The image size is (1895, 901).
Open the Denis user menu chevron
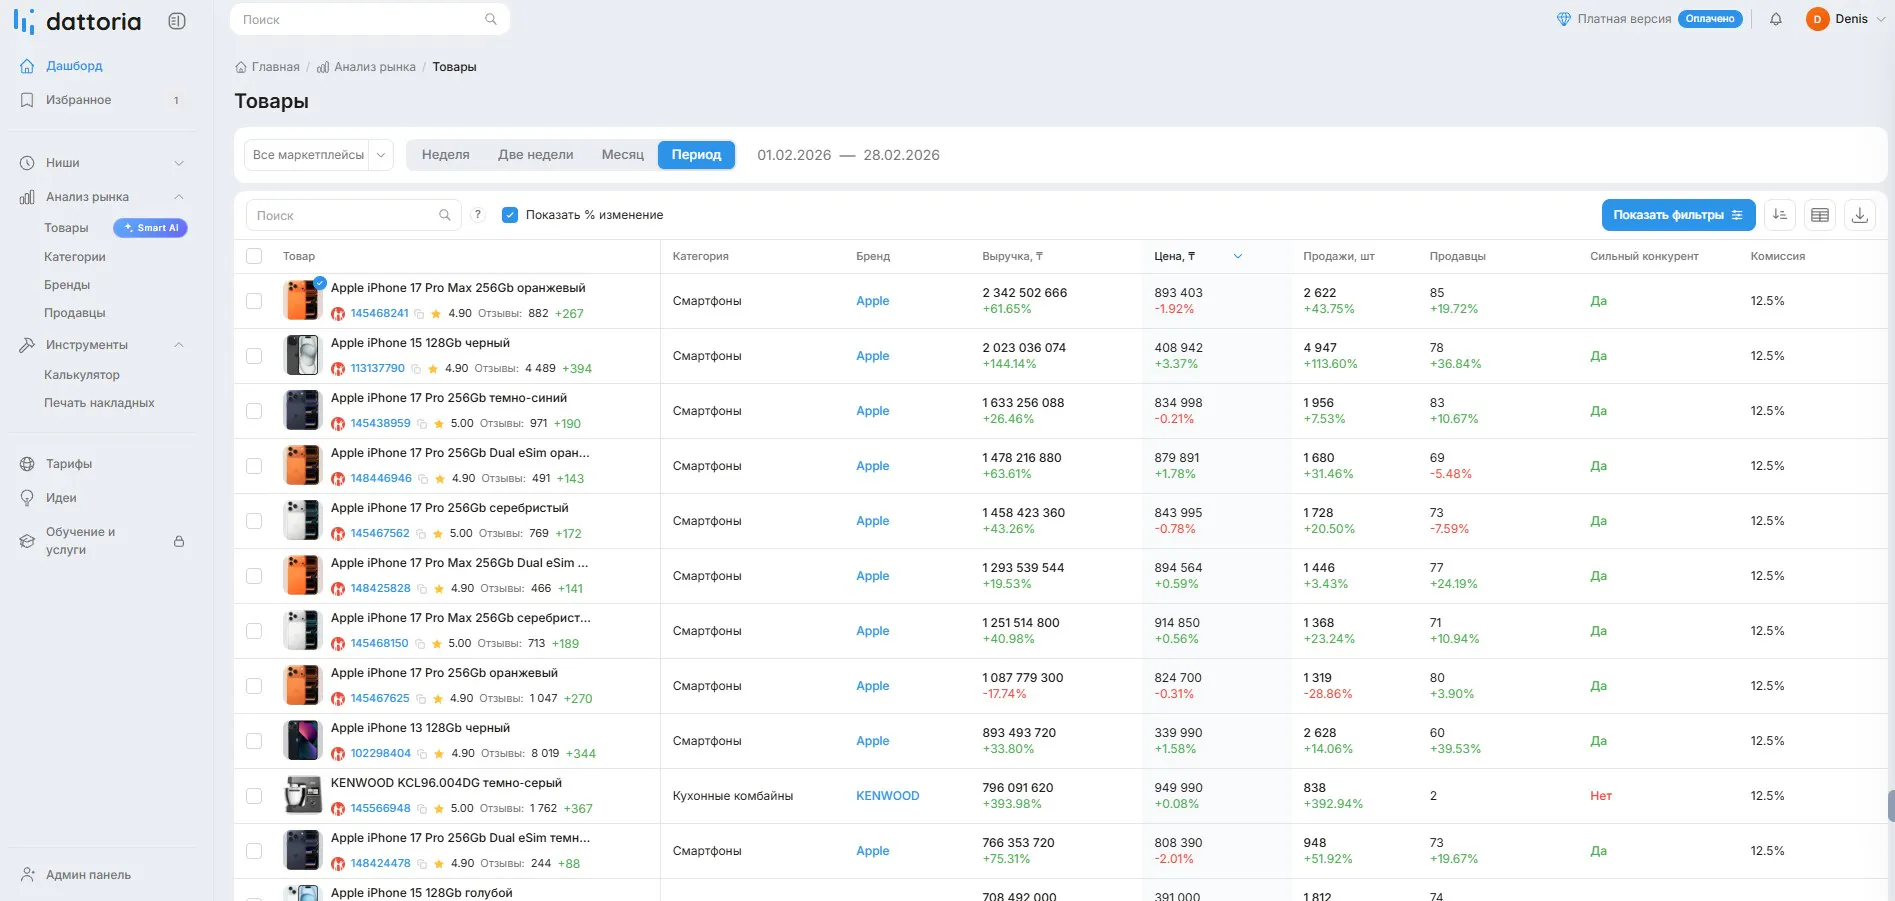click(1881, 19)
